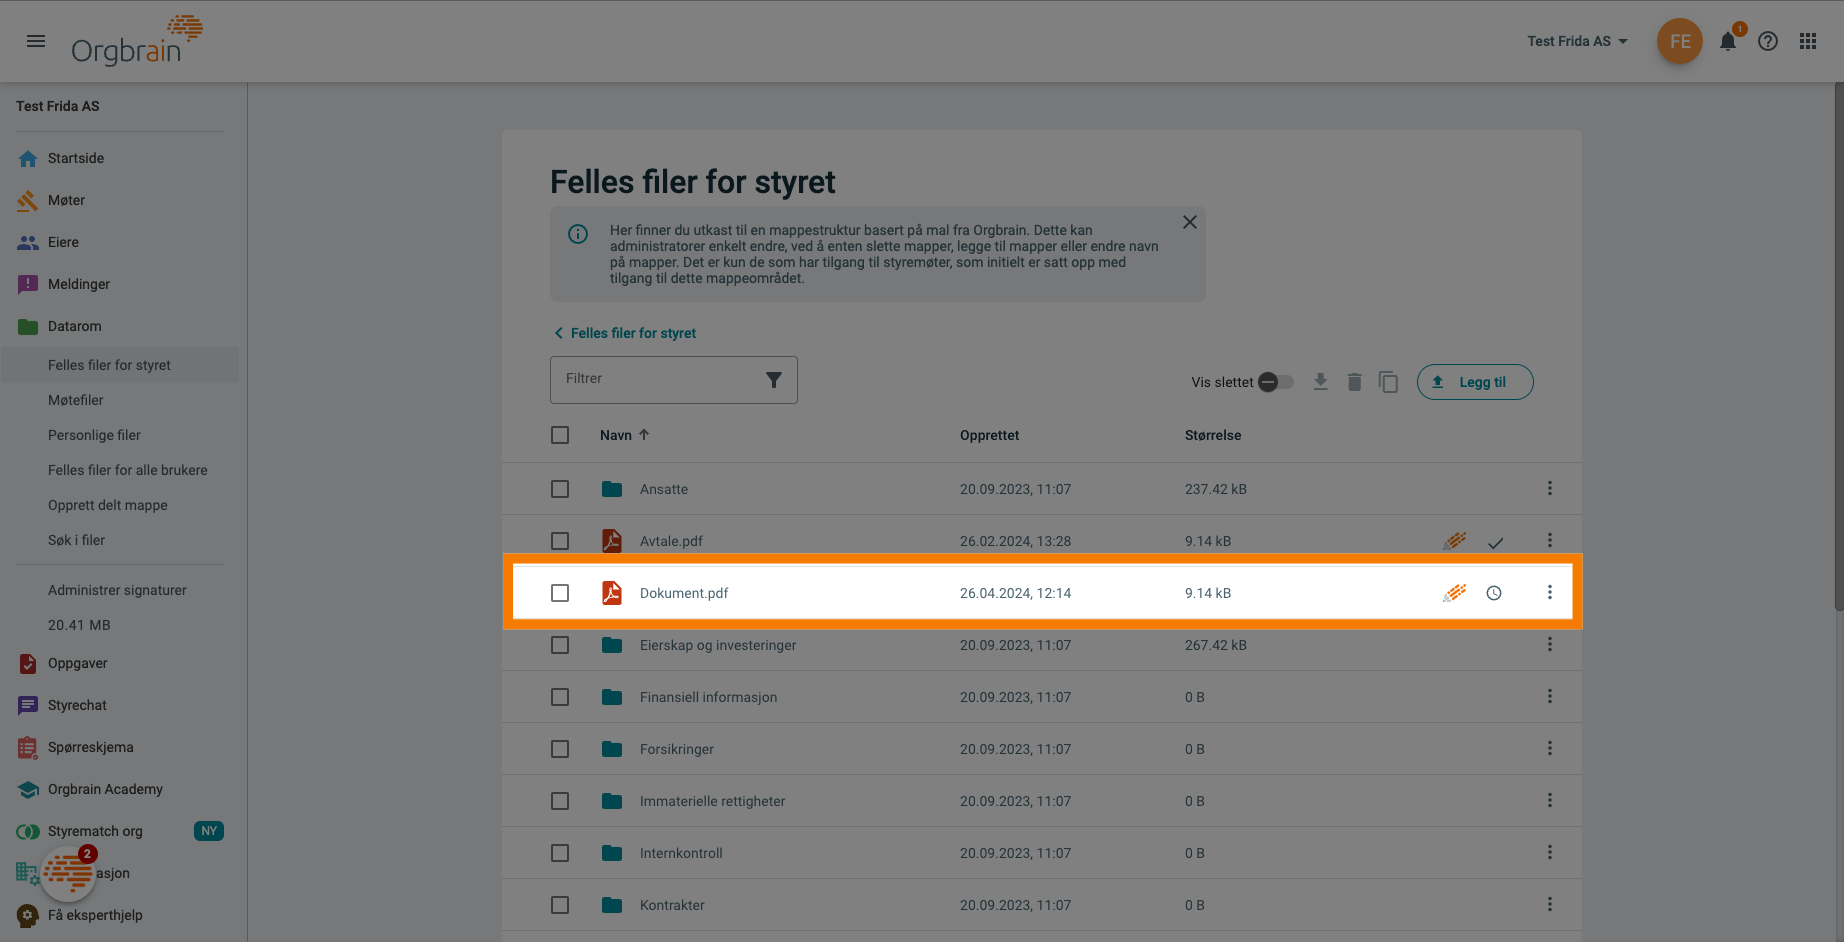Select Felles filer for alle brukere

click(x=128, y=470)
